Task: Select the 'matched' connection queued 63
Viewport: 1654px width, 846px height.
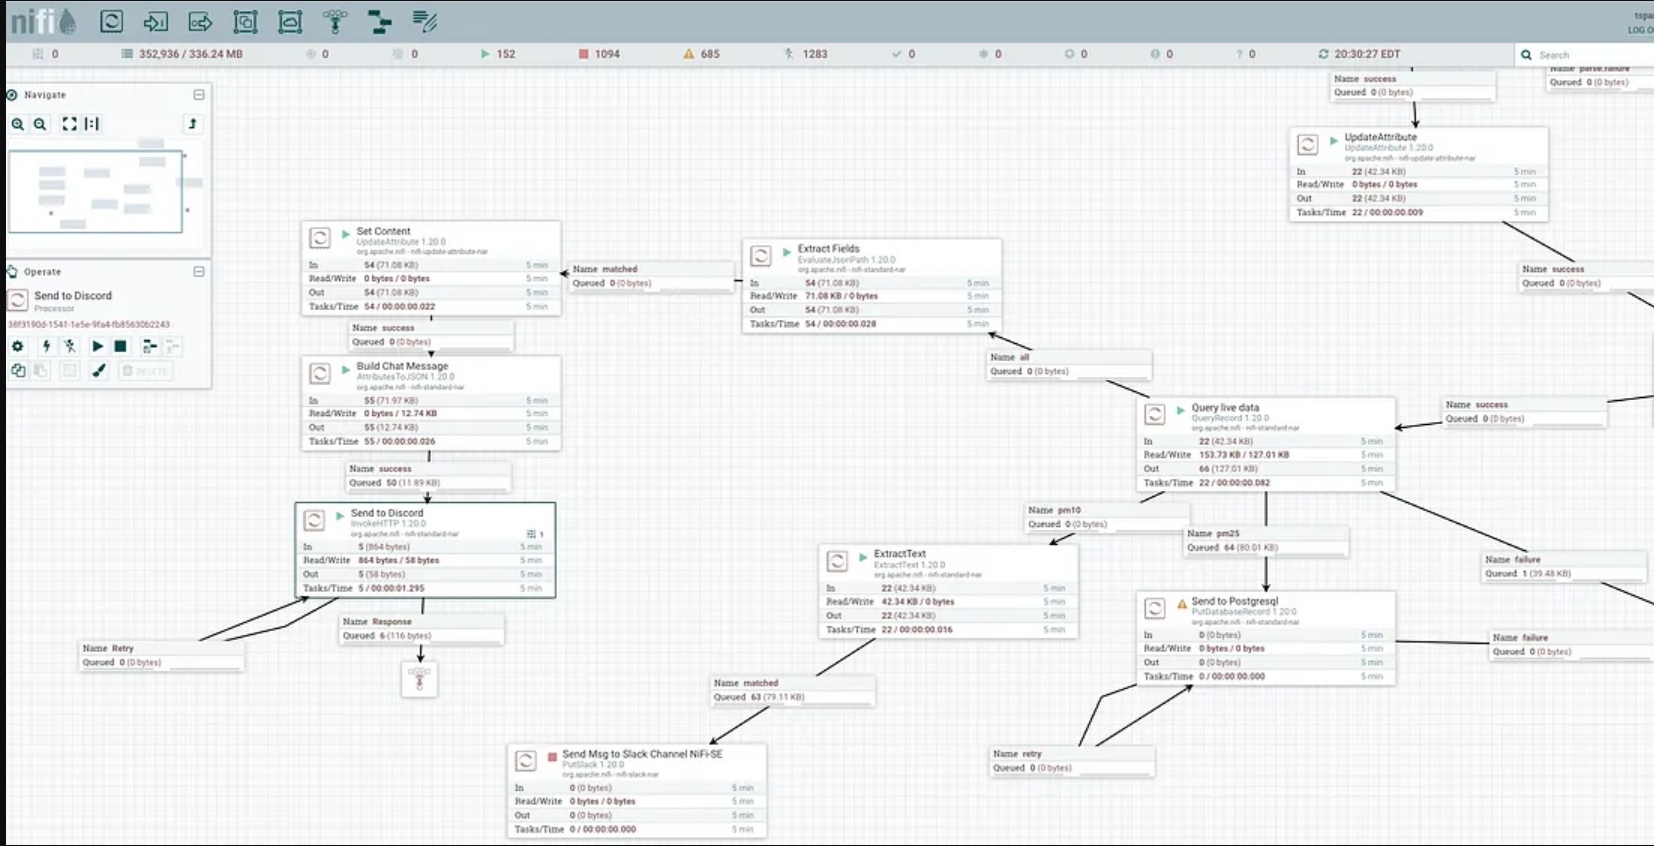Action: 793,690
